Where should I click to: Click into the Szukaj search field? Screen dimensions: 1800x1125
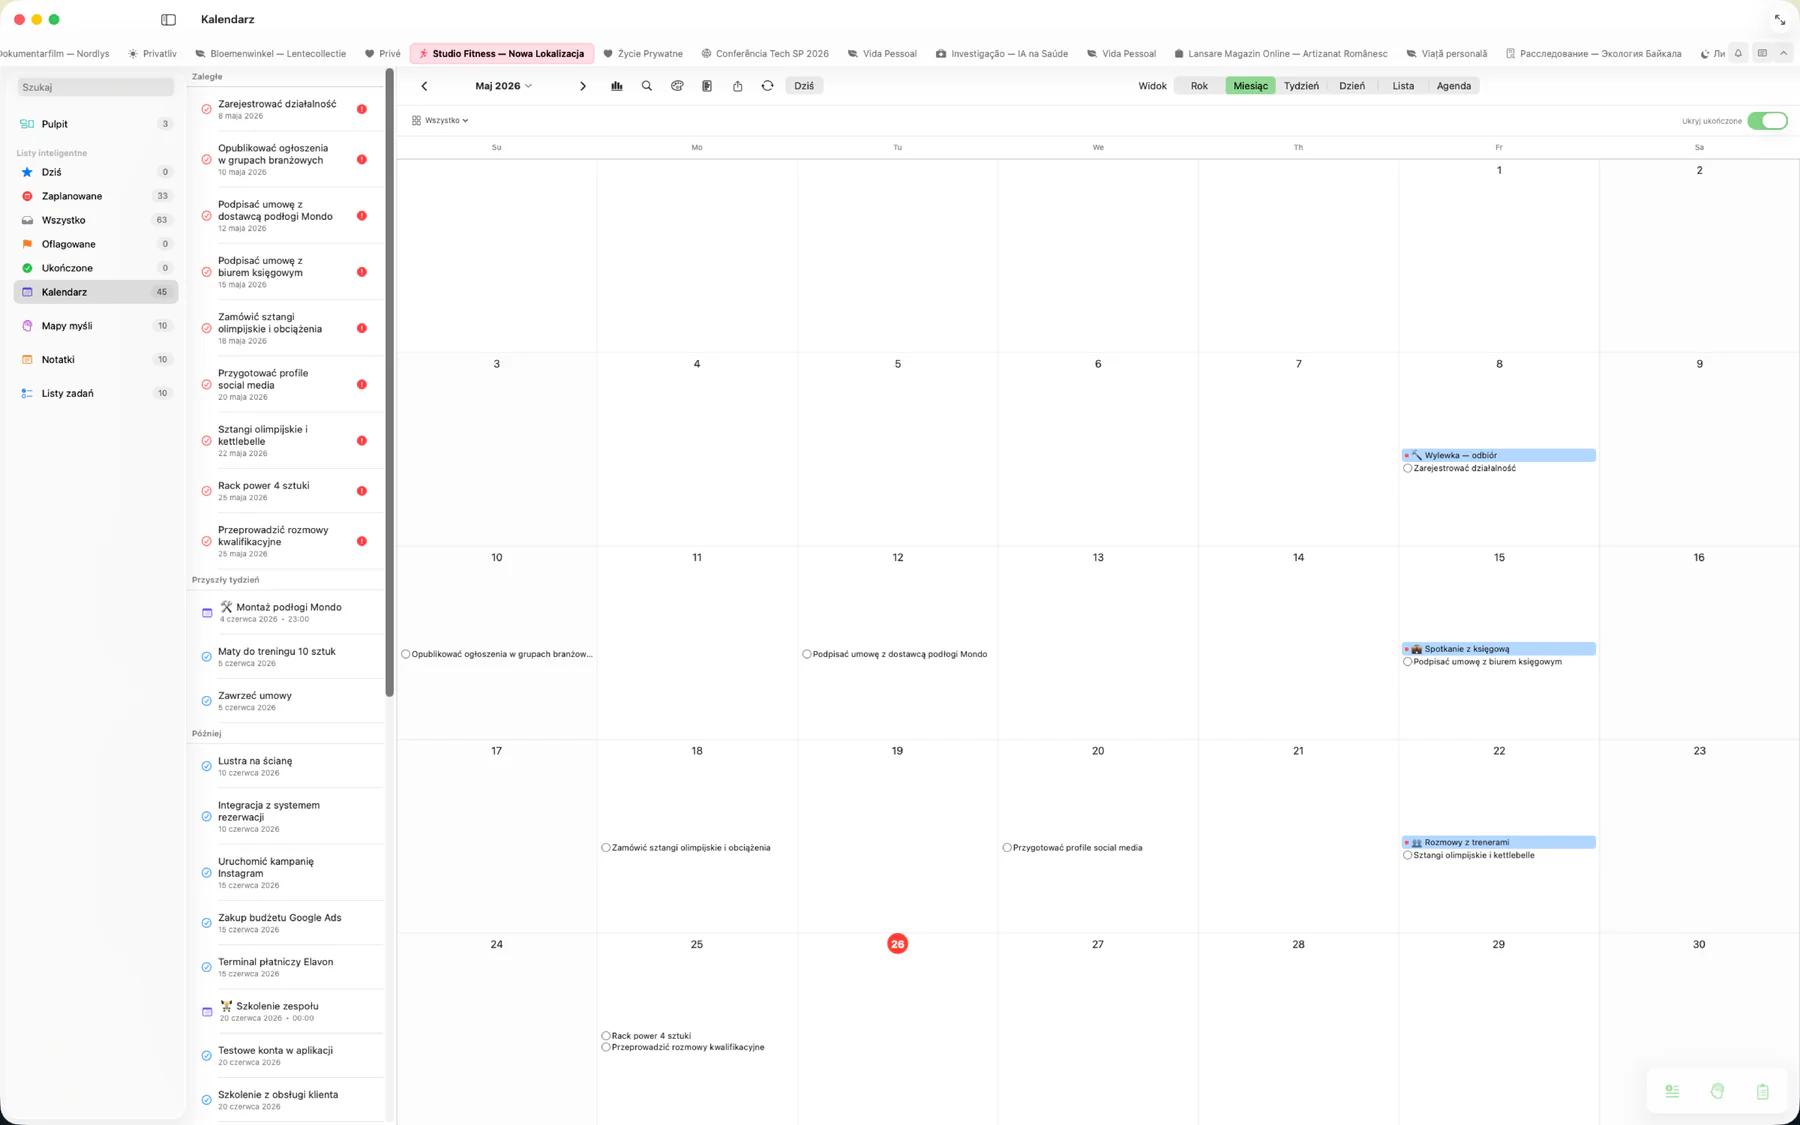click(96, 87)
